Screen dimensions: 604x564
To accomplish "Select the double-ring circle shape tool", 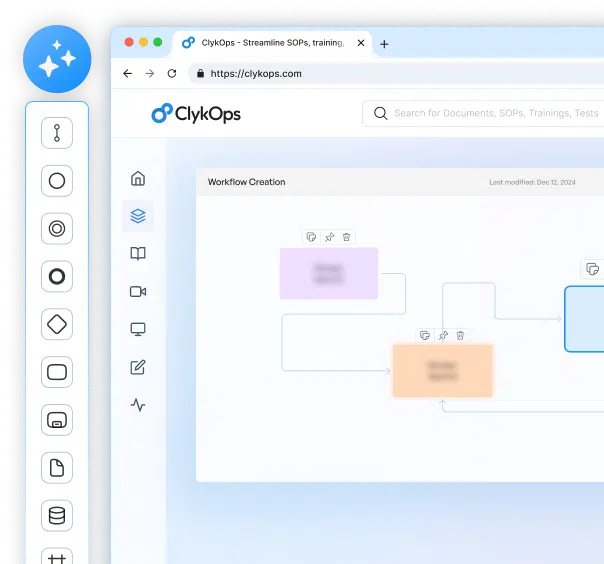I will [57, 229].
